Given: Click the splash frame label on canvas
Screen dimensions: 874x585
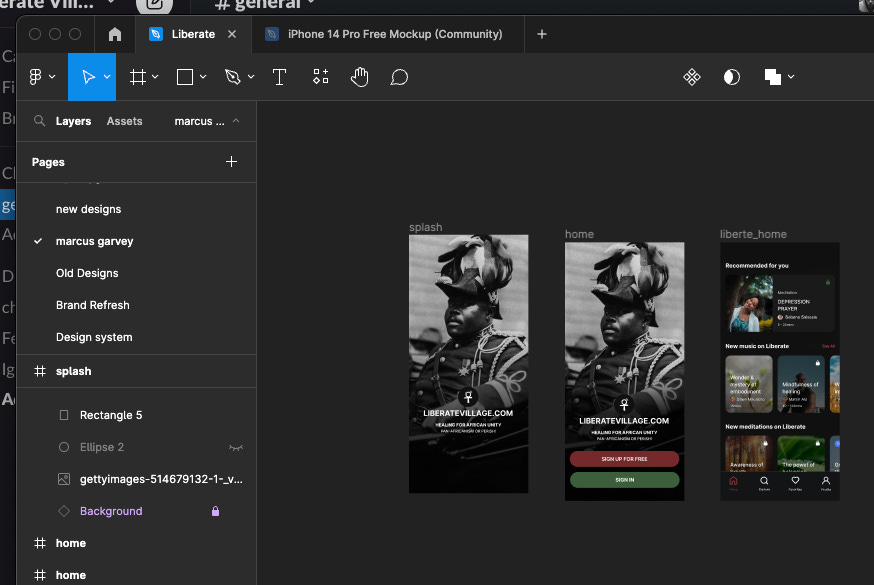Looking at the screenshot, I should click(x=425, y=227).
